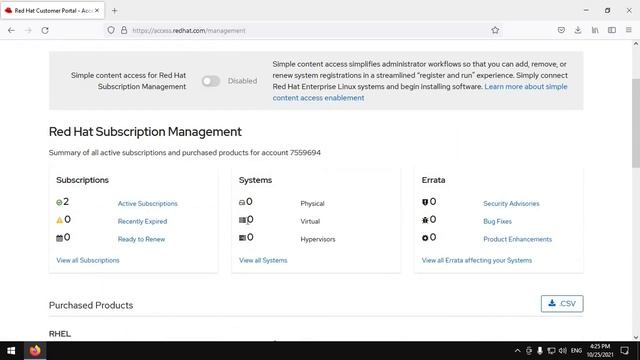640x360 pixels.
Task: Click the virtual systems icon
Action: 242,220
